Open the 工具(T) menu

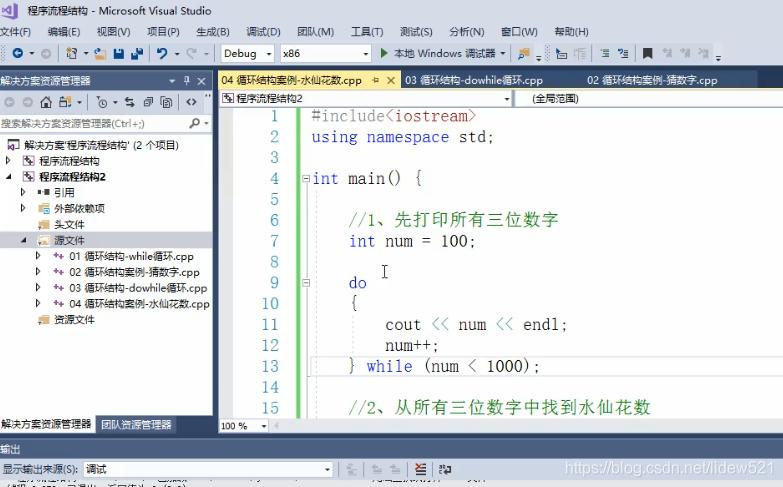(367, 31)
